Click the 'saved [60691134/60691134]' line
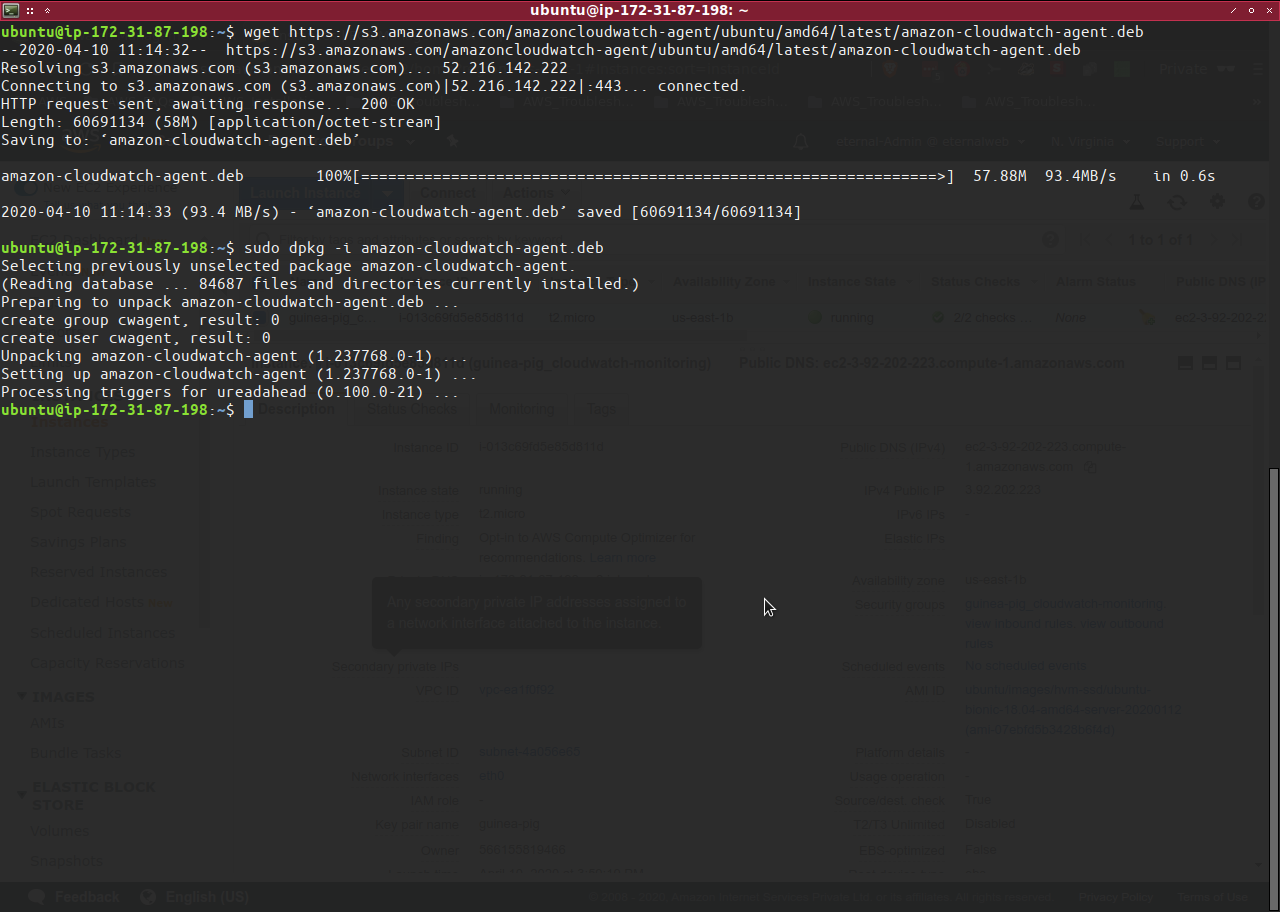 coord(401,212)
